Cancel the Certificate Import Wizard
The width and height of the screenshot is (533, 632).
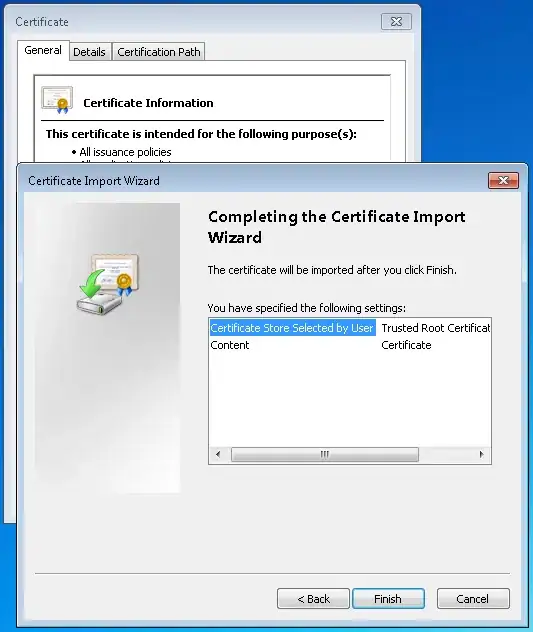(x=473, y=599)
